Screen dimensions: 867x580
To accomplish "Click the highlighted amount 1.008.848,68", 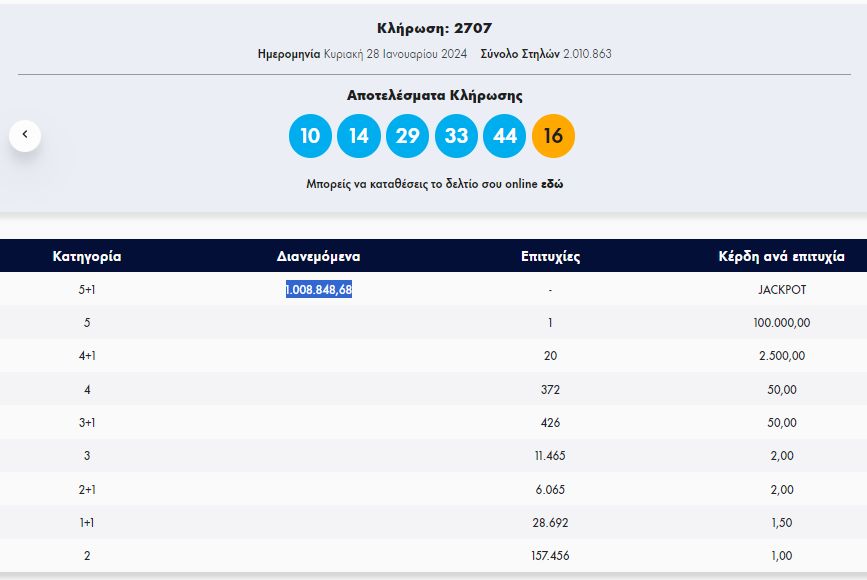I will [x=319, y=290].
